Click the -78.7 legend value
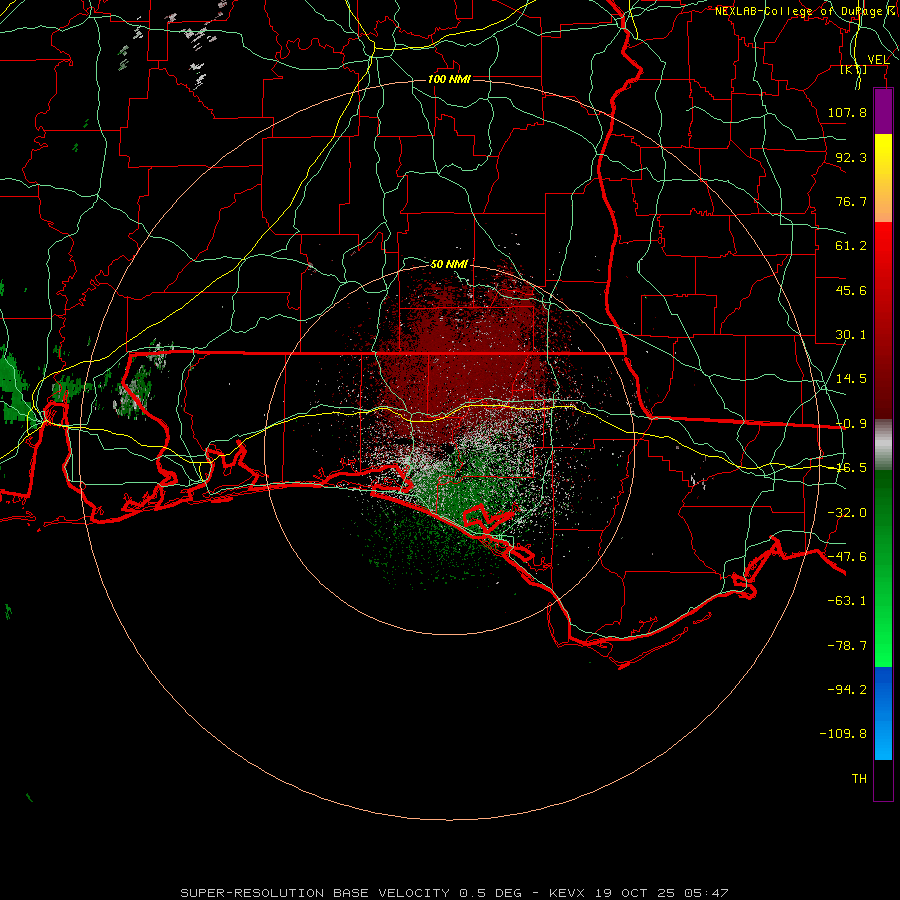This screenshot has height=900, width=900. tap(847, 646)
